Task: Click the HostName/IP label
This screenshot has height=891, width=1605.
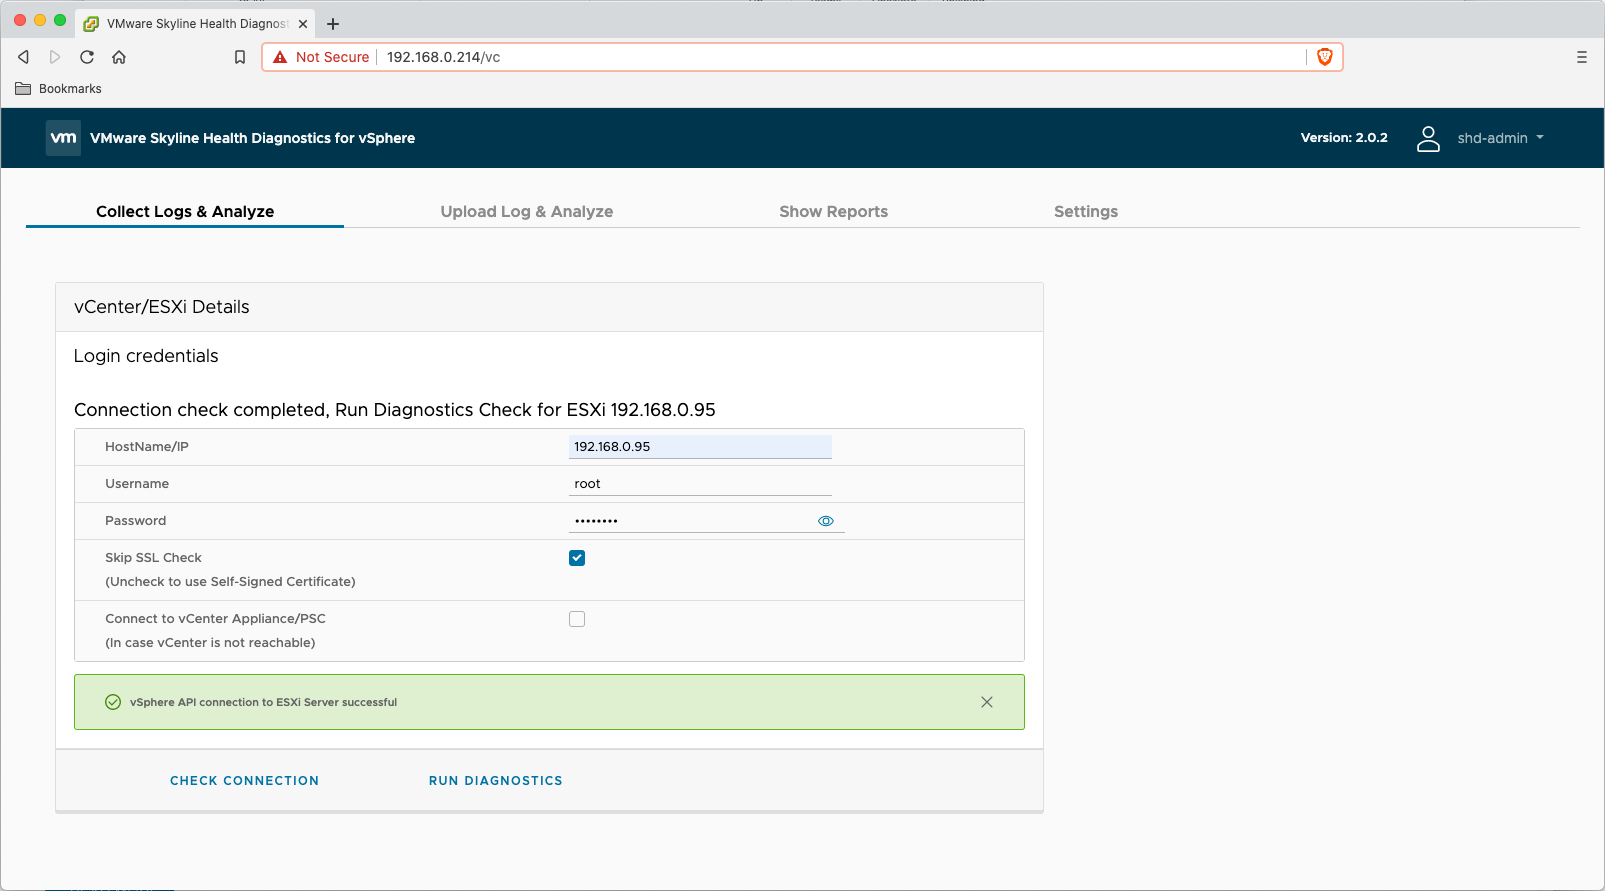Action: pos(147,447)
